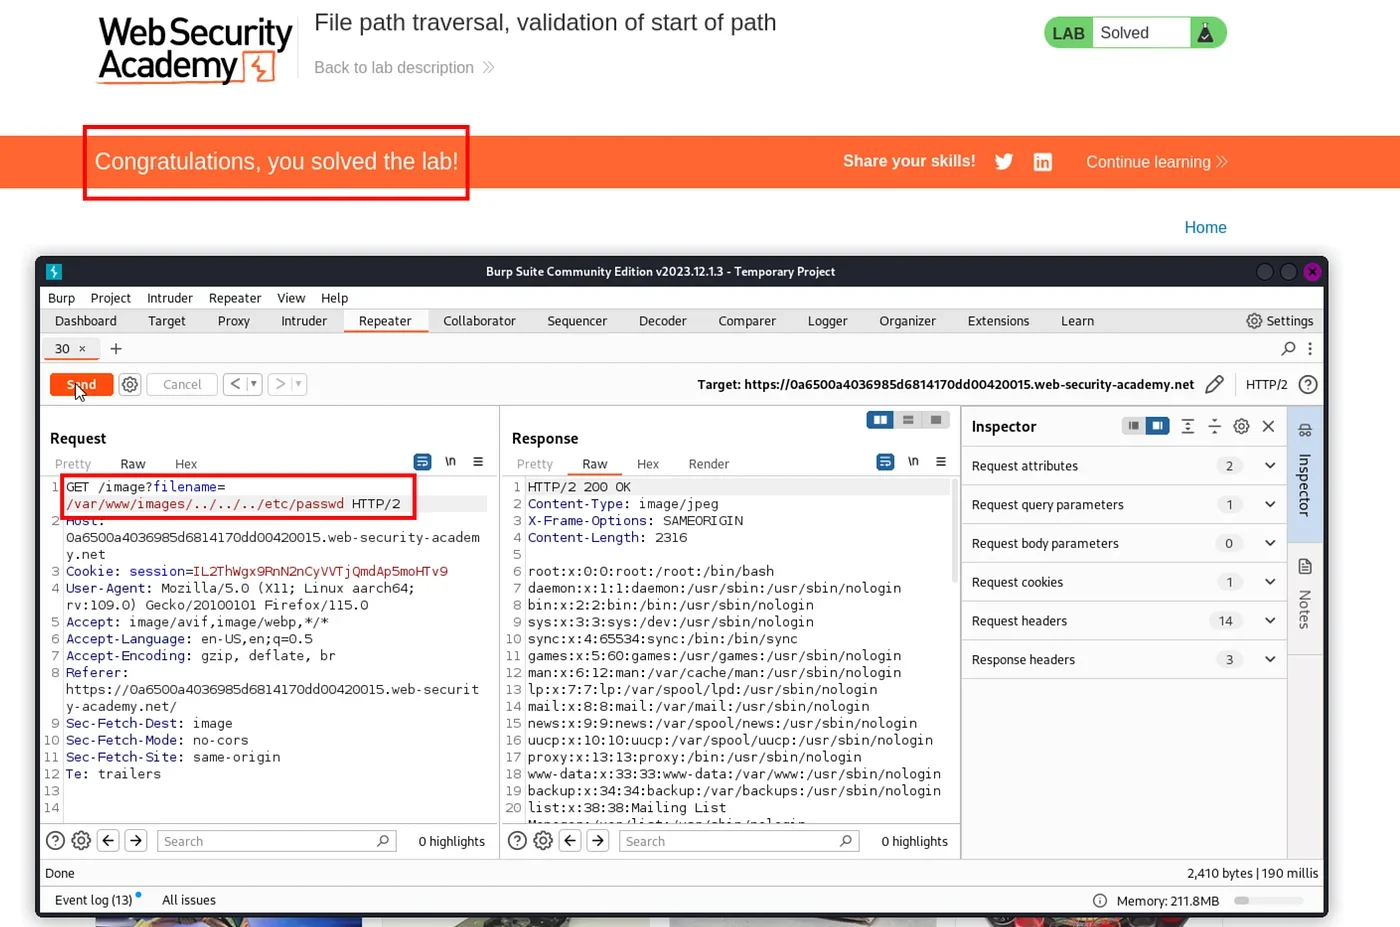The image size is (1400, 927).
Task: Expand all Inspector sections icon
Action: click(1187, 426)
